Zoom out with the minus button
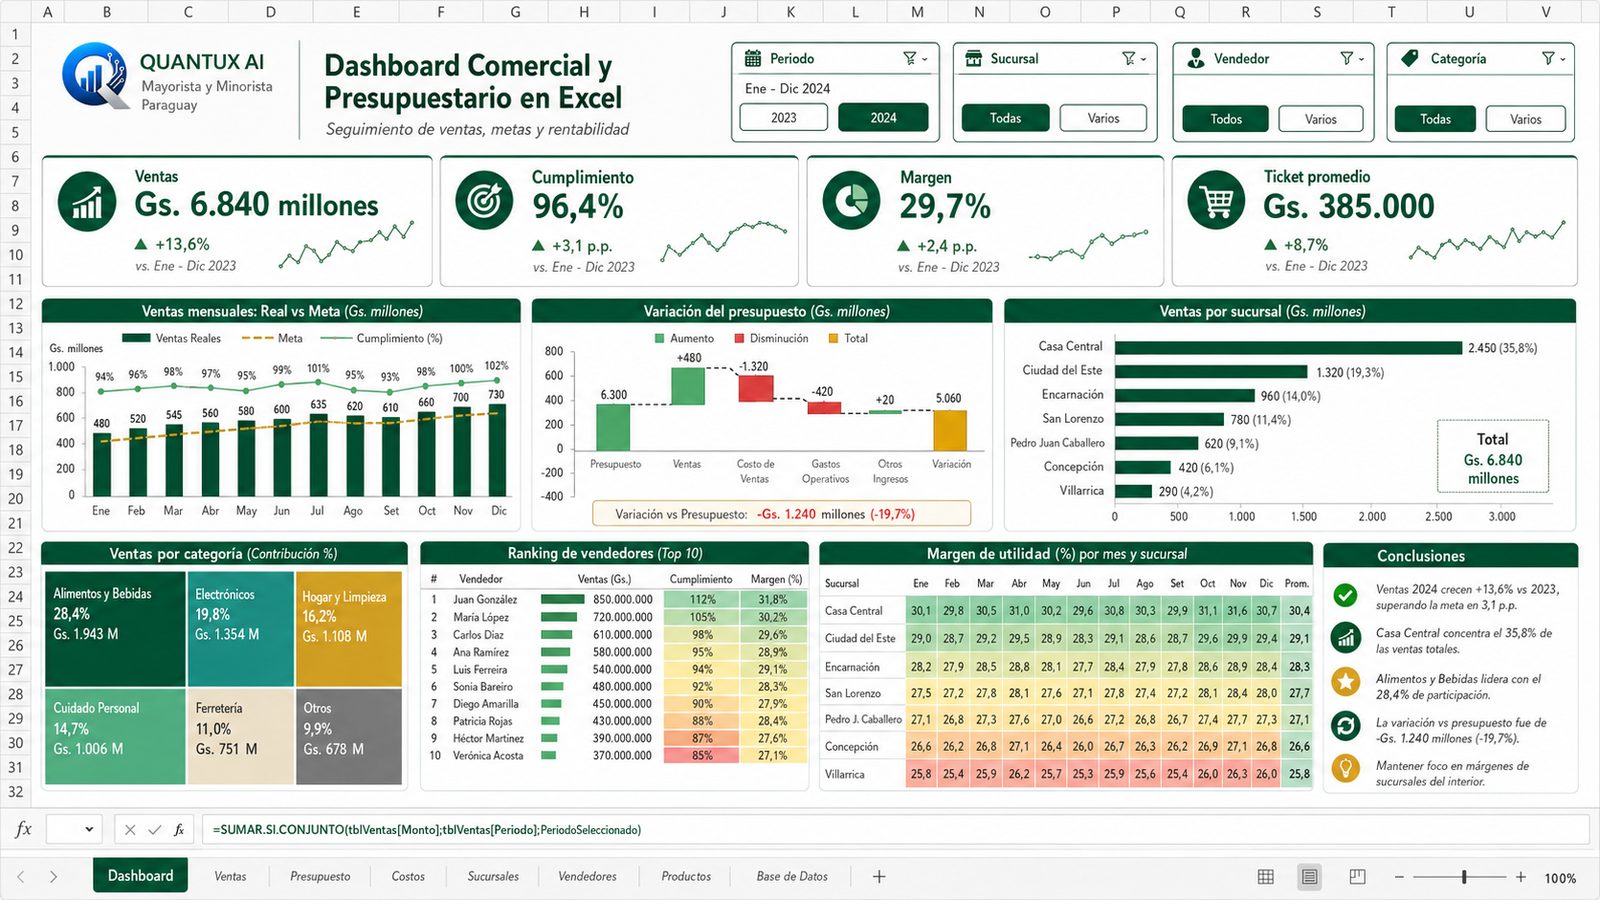Image resolution: width=1600 pixels, height=900 pixels. click(1399, 877)
